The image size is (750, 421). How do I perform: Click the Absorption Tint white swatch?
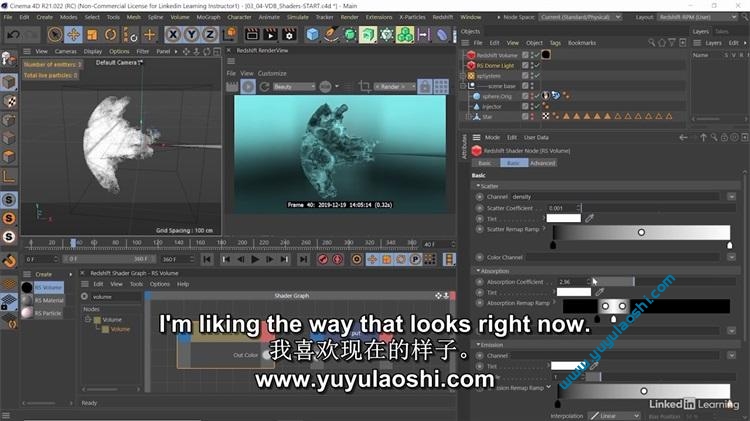pyautogui.click(x=574, y=292)
